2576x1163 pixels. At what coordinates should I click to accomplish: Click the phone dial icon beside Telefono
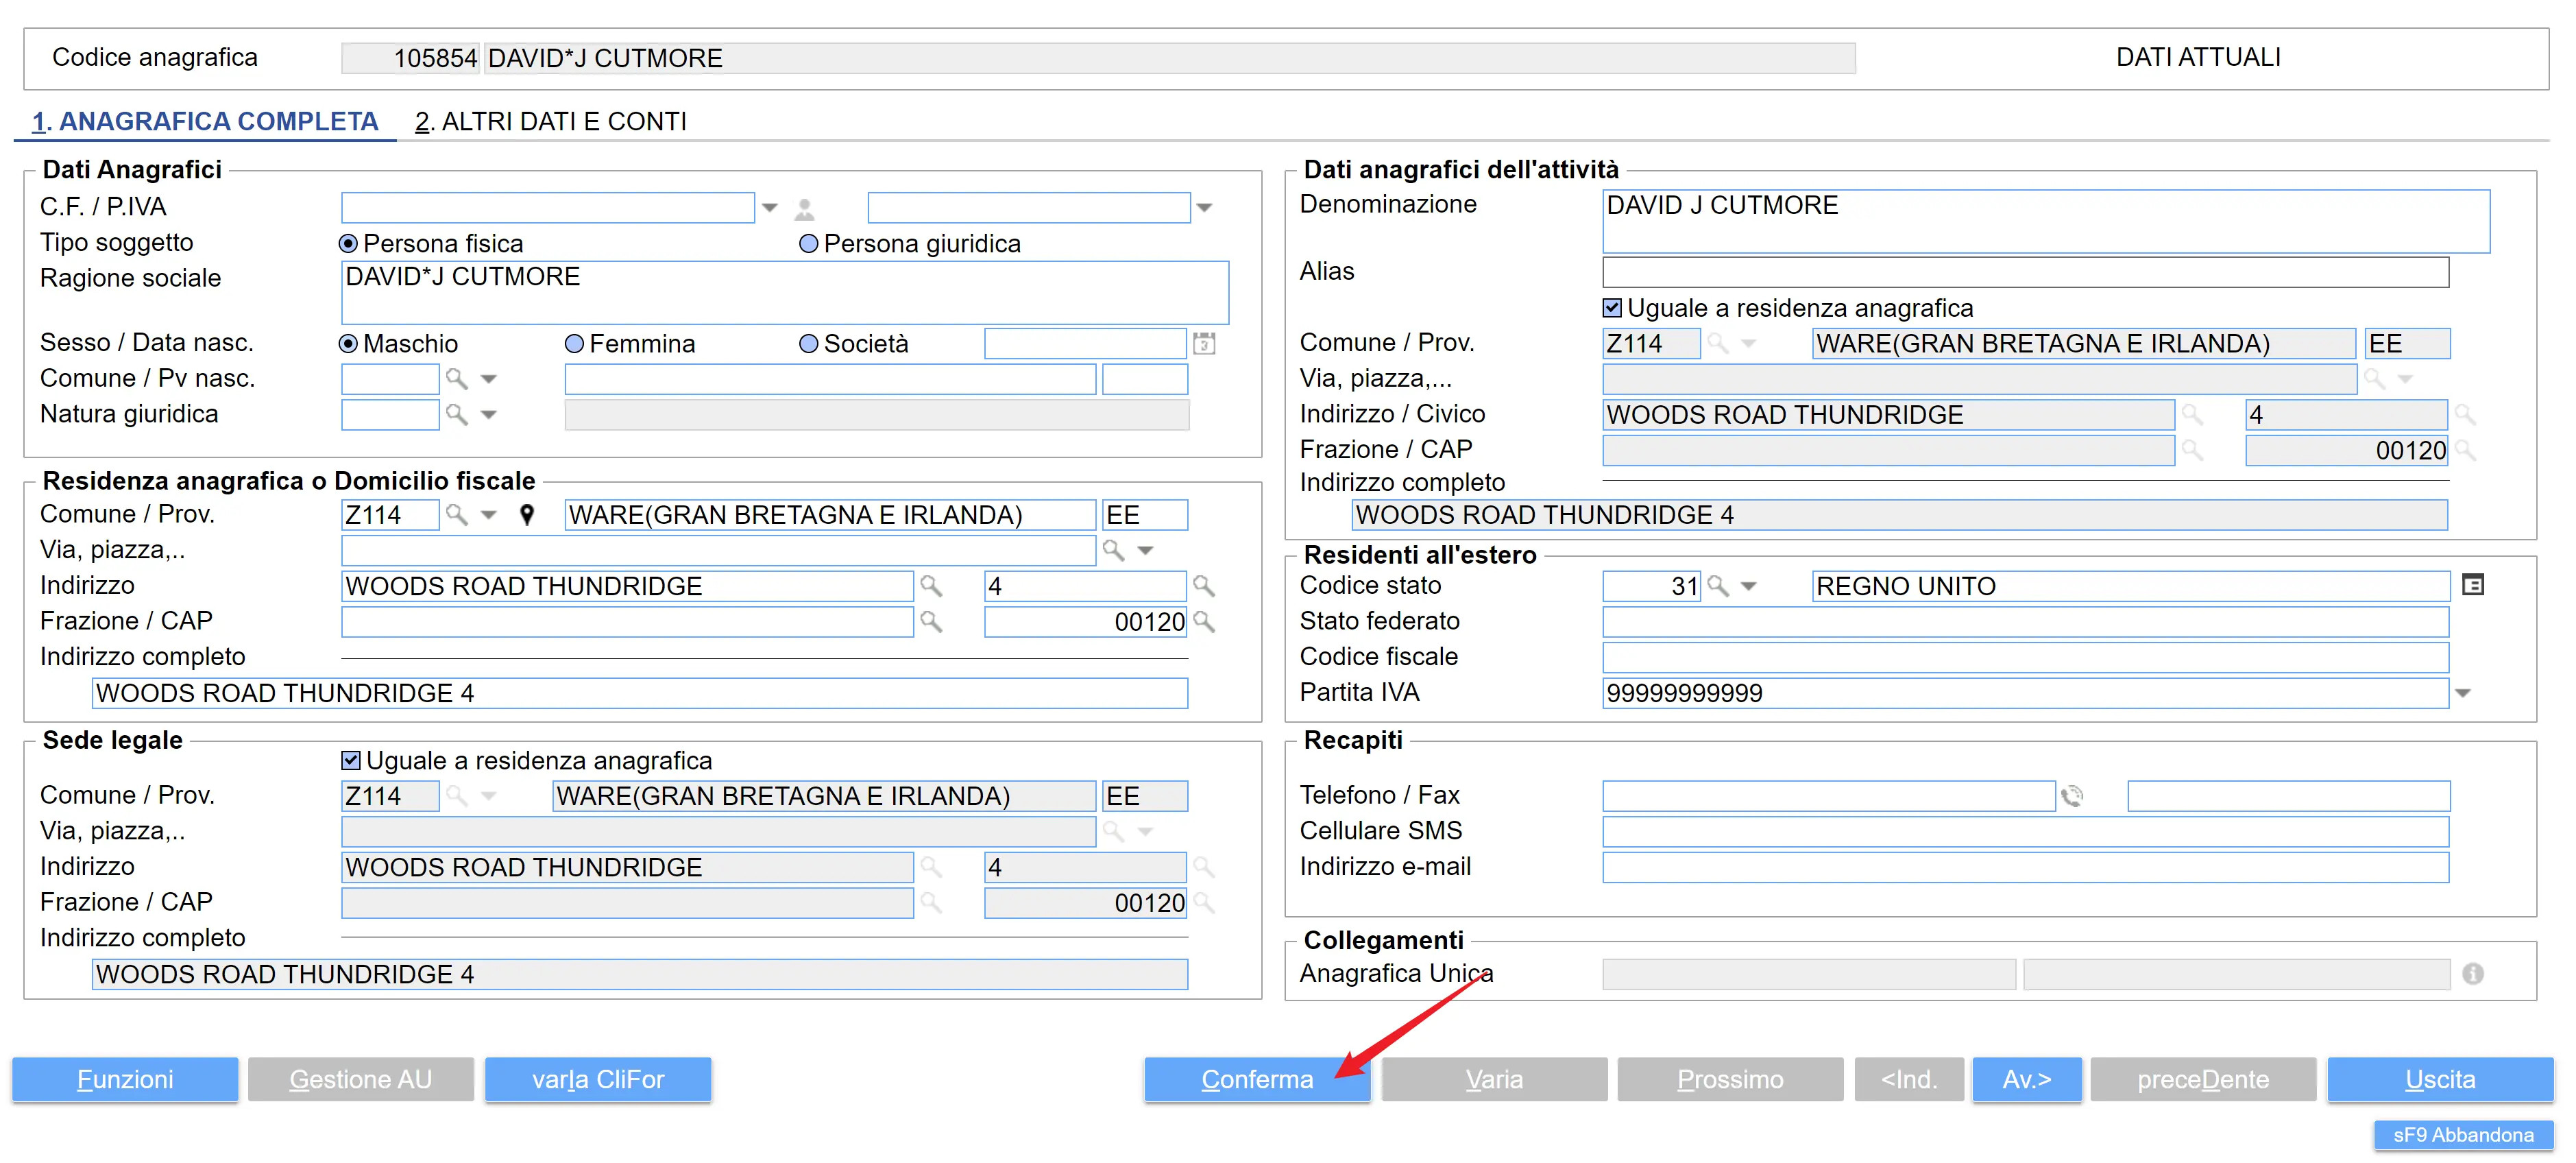pos(2072,796)
